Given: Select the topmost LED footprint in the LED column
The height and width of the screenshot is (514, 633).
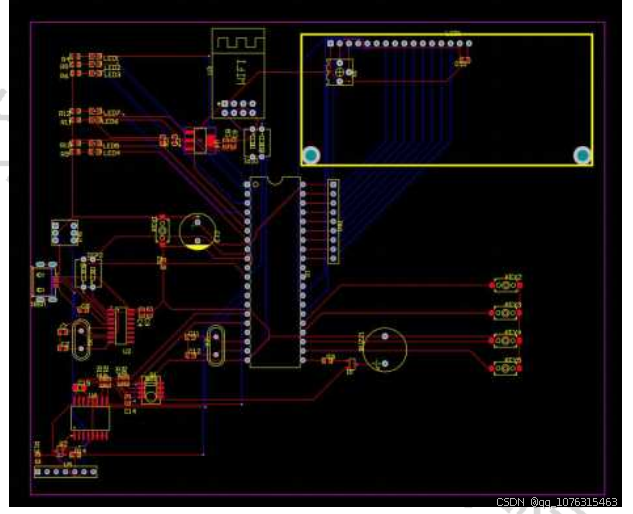Looking at the screenshot, I should tap(95, 57).
